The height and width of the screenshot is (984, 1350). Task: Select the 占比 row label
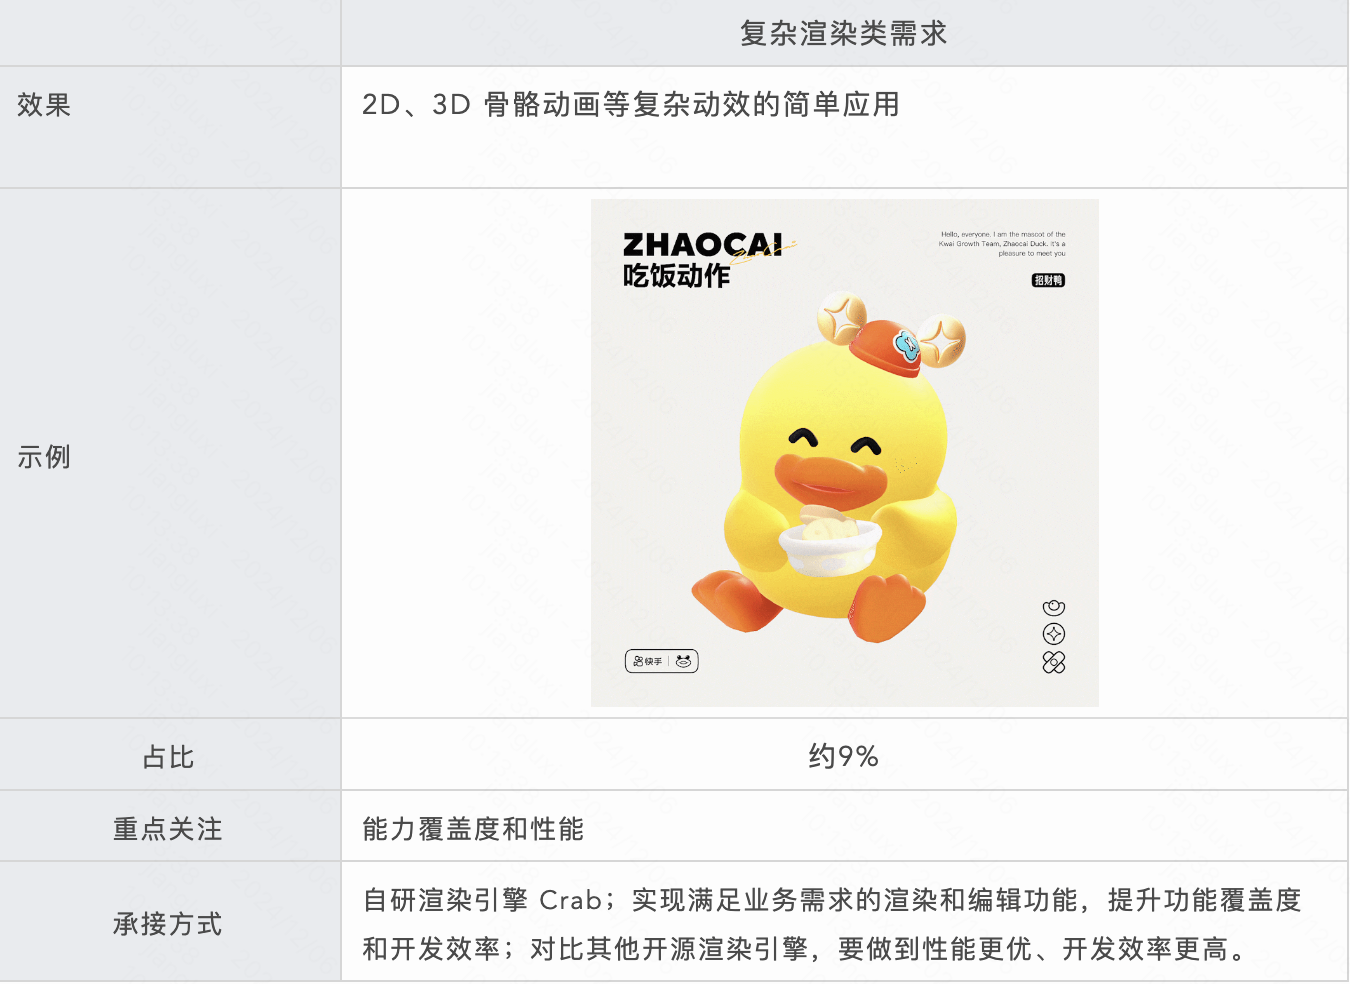pyautogui.click(x=168, y=757)
